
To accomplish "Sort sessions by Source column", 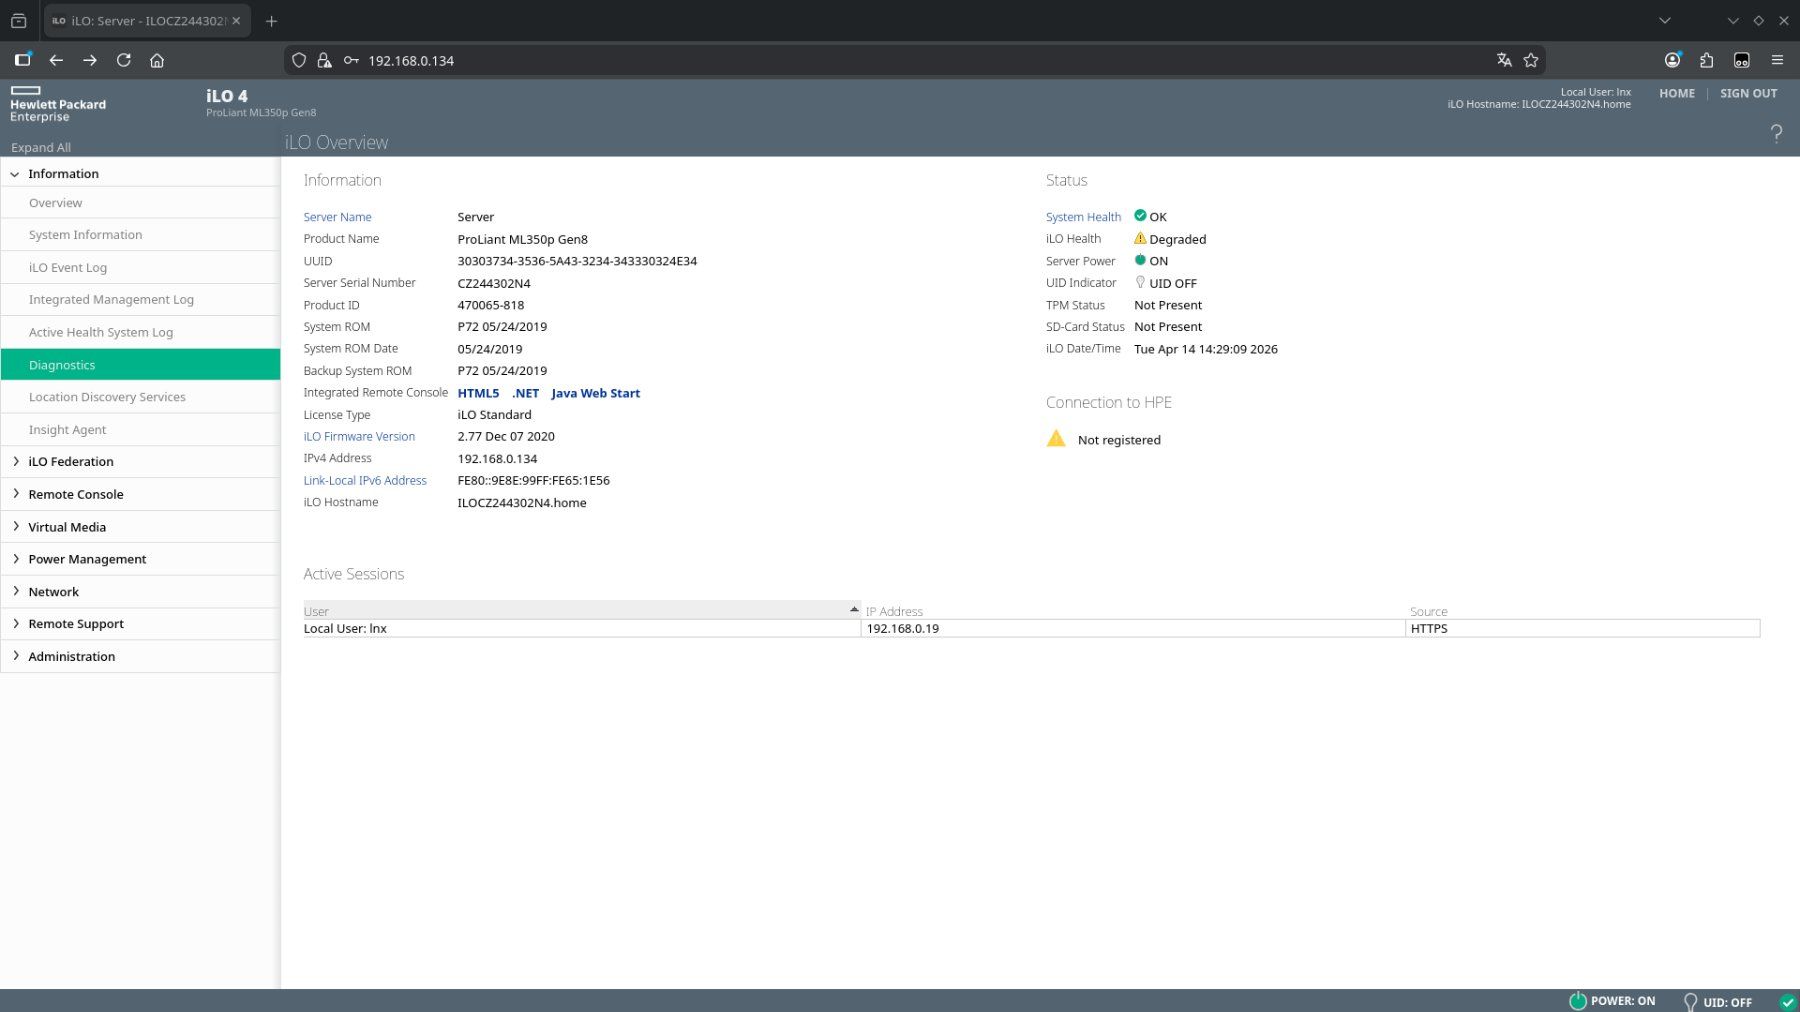I will click(x=1583, y=610).
